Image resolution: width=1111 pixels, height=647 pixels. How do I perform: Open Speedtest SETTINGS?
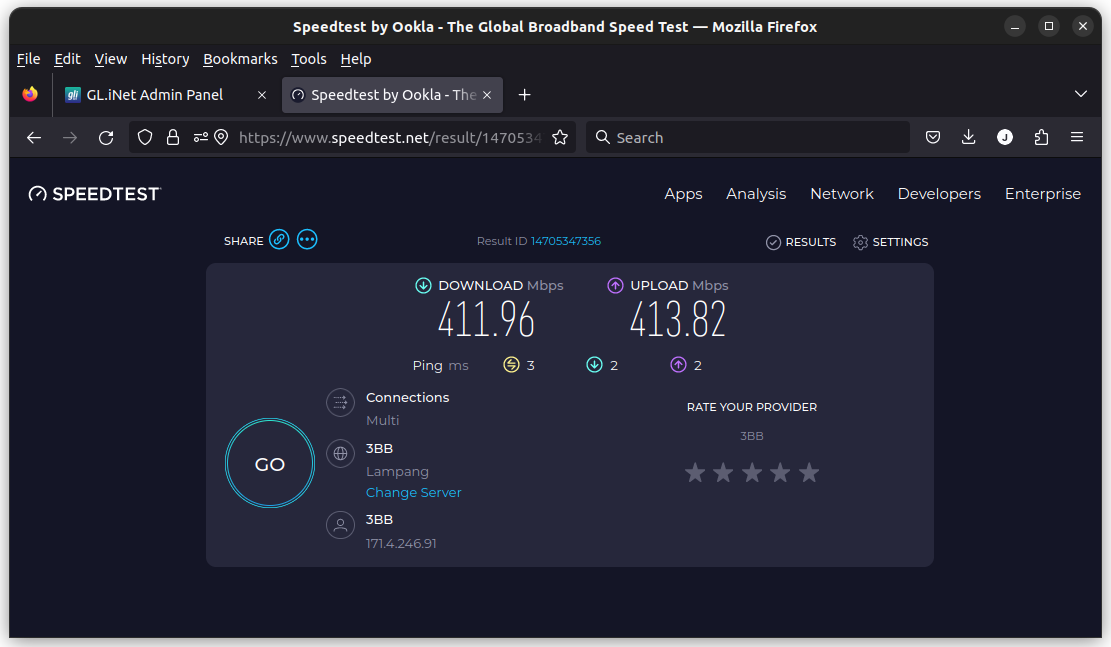[x=890, y=242]
